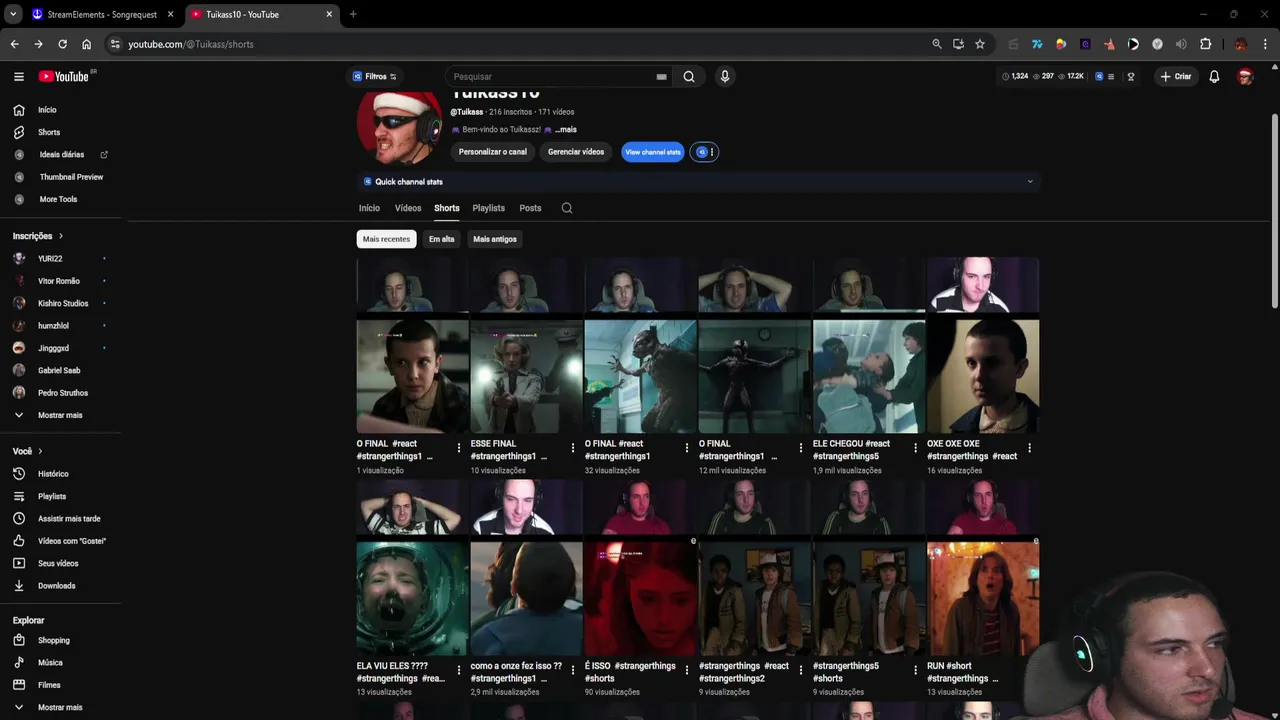
Task: Click the address bar URL
Action: [190, 44]
